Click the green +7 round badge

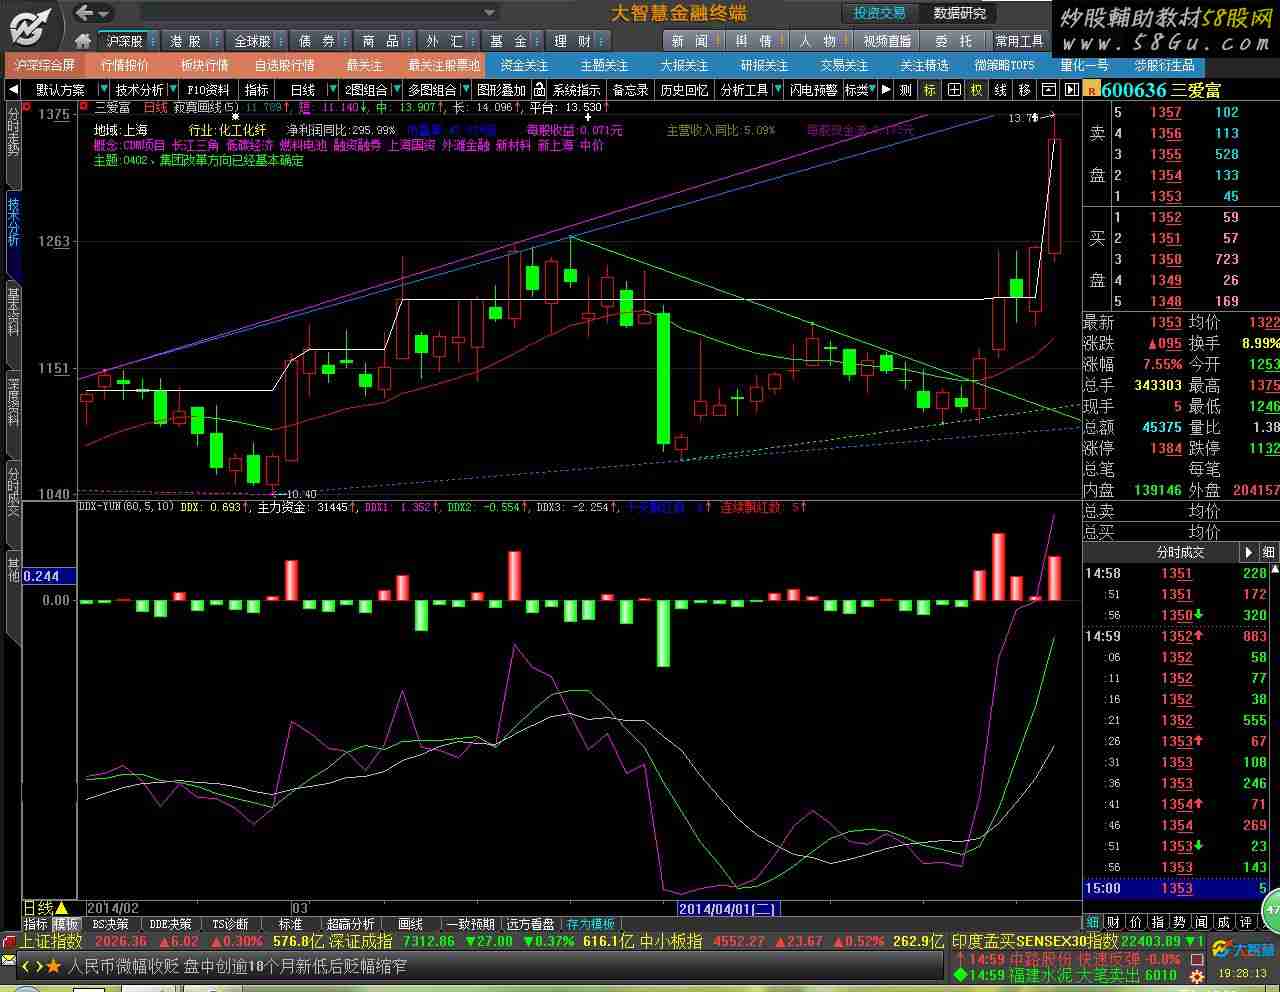pyautogui.click(x=1271, y=911)
